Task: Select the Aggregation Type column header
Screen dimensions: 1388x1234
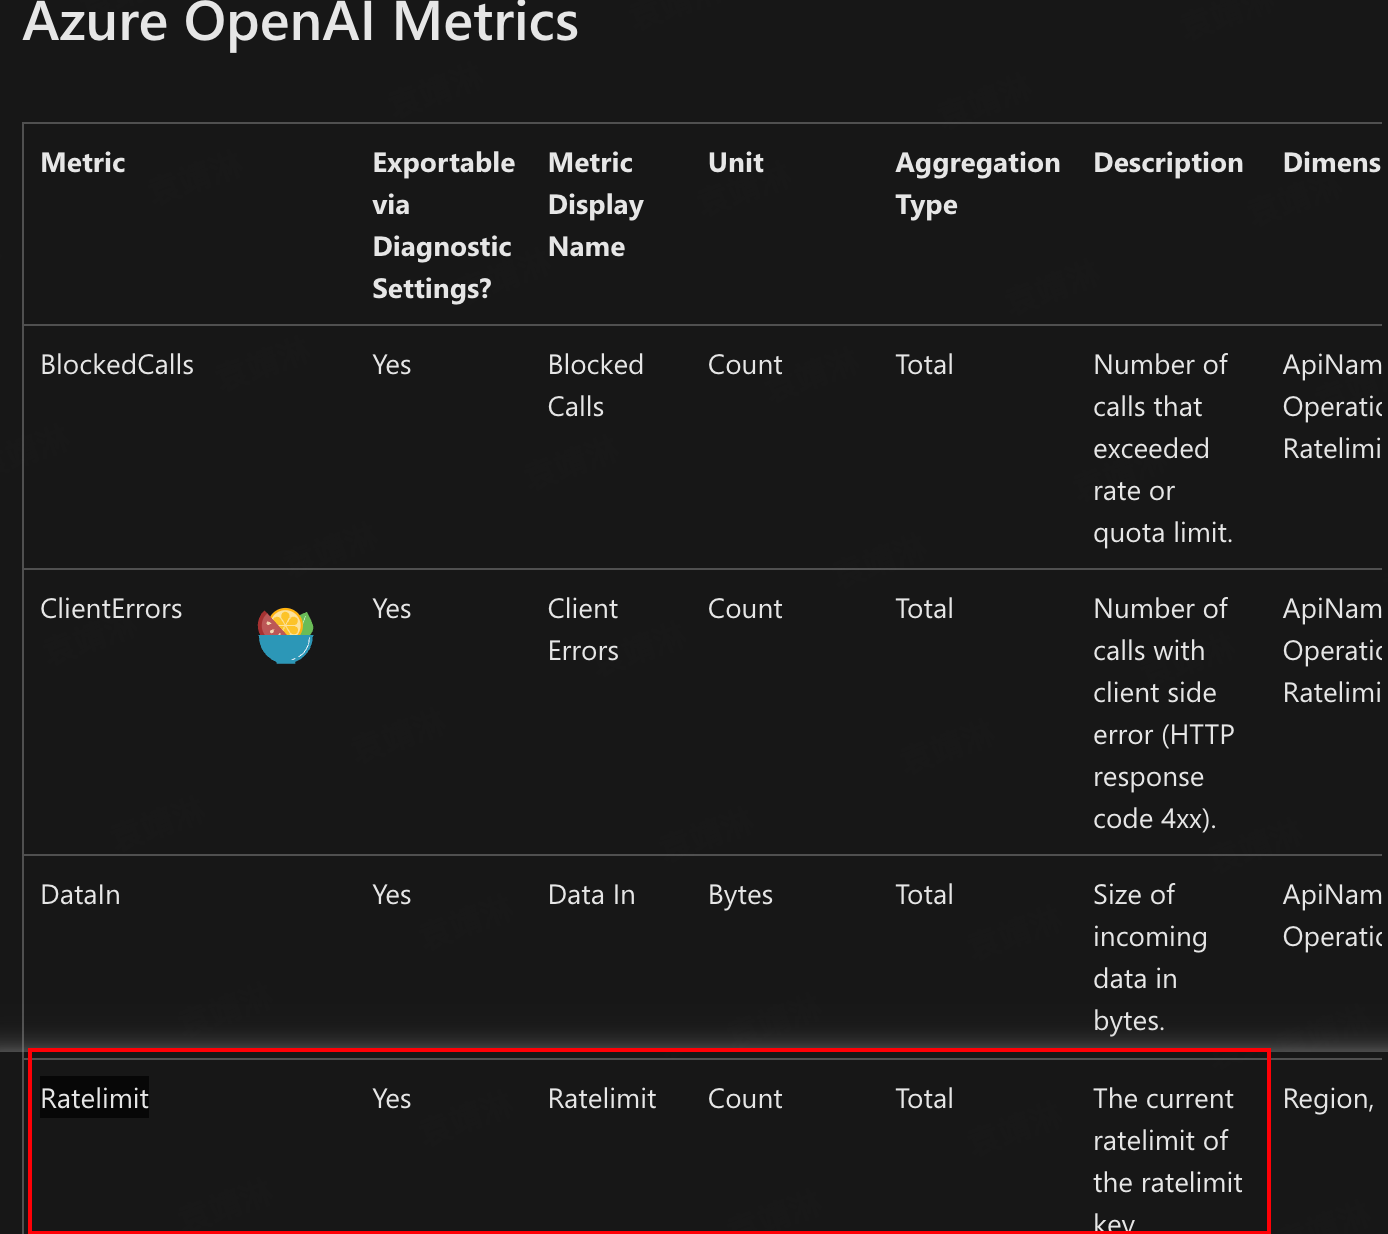Action: 977,183
